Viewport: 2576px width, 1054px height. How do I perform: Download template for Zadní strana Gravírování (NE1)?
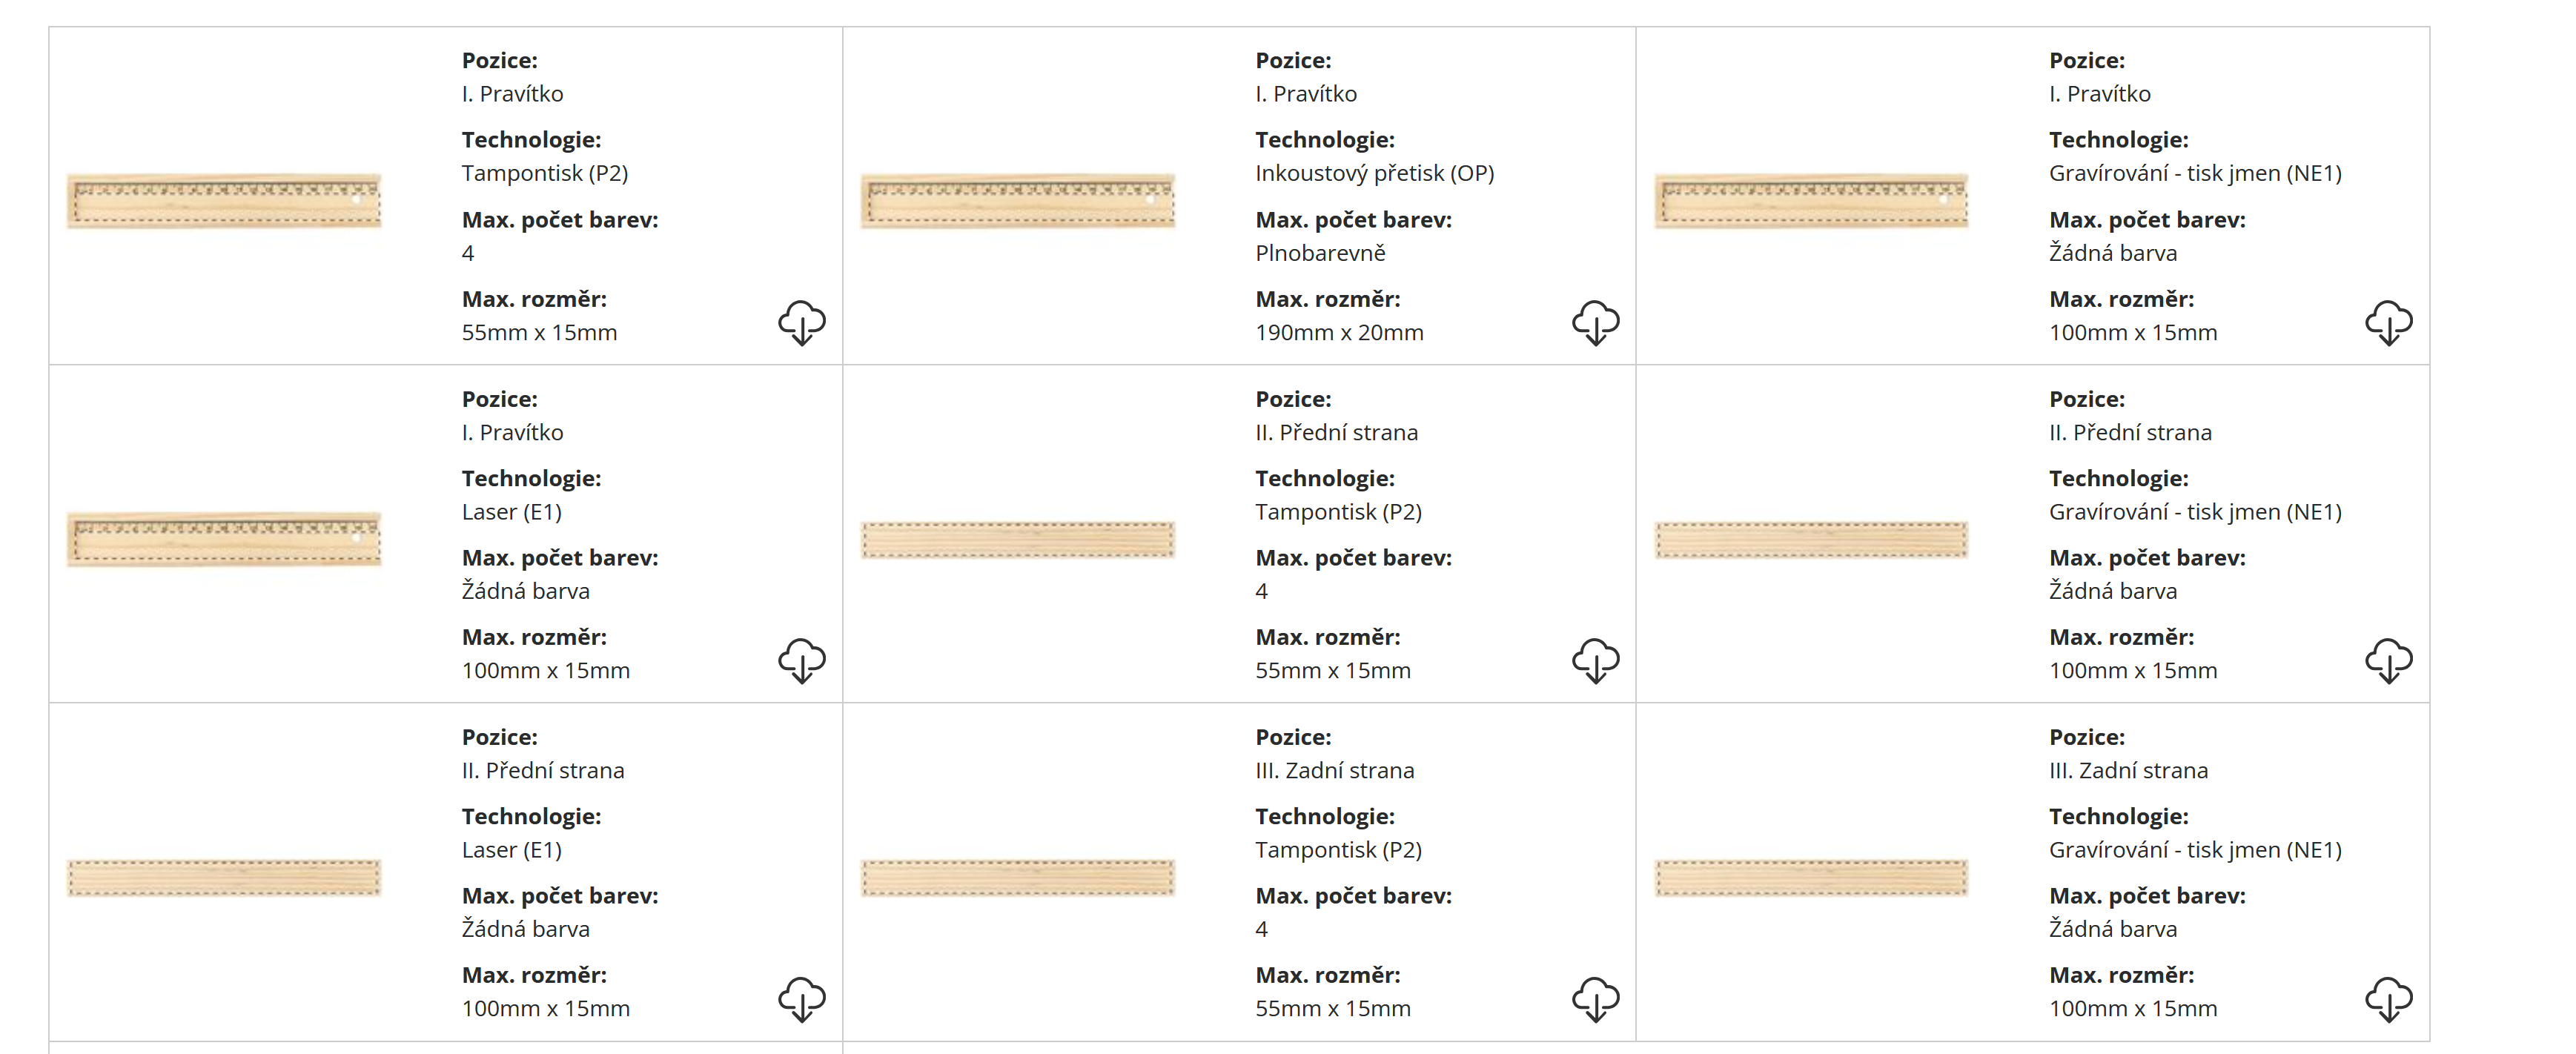click(2388, 998)
